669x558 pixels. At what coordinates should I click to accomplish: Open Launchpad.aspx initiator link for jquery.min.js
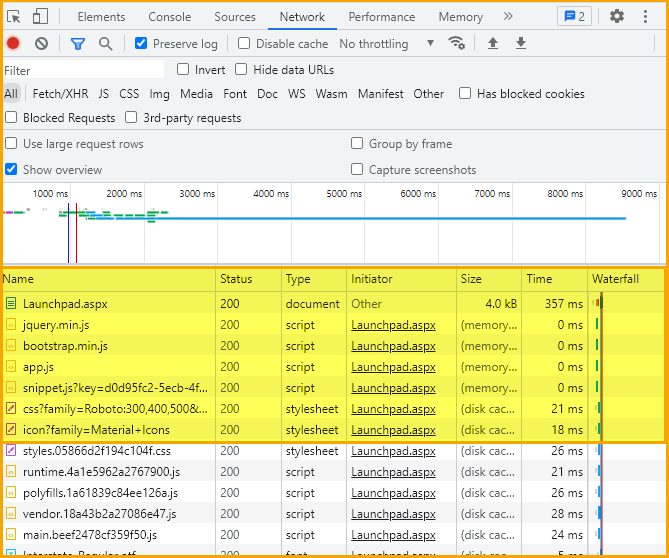pyautogui.click(x=393, y=325)
